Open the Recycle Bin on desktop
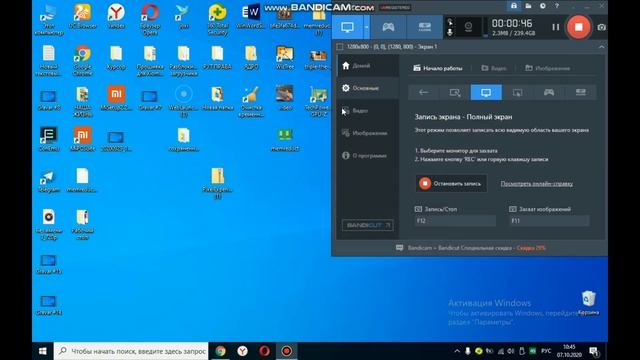The height and width of the screenshot is (360, 640). tap(588, 303)
